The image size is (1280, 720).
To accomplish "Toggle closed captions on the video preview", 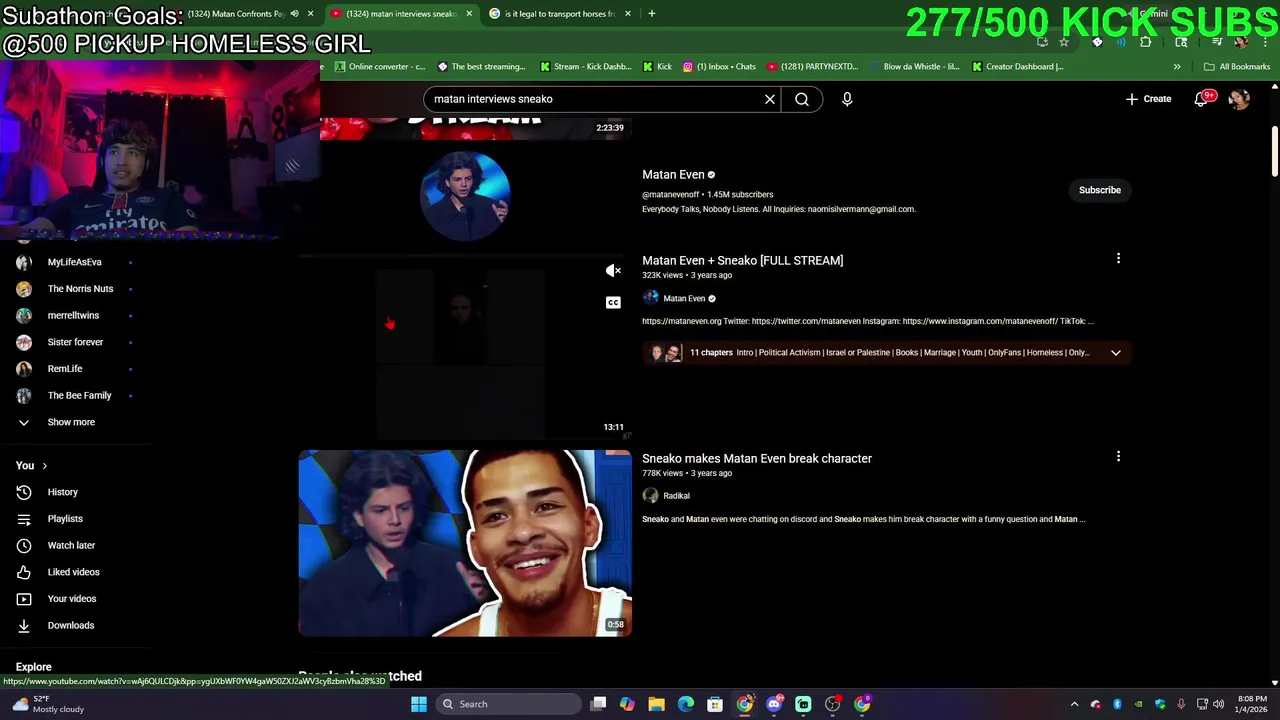I will point(613,302).
